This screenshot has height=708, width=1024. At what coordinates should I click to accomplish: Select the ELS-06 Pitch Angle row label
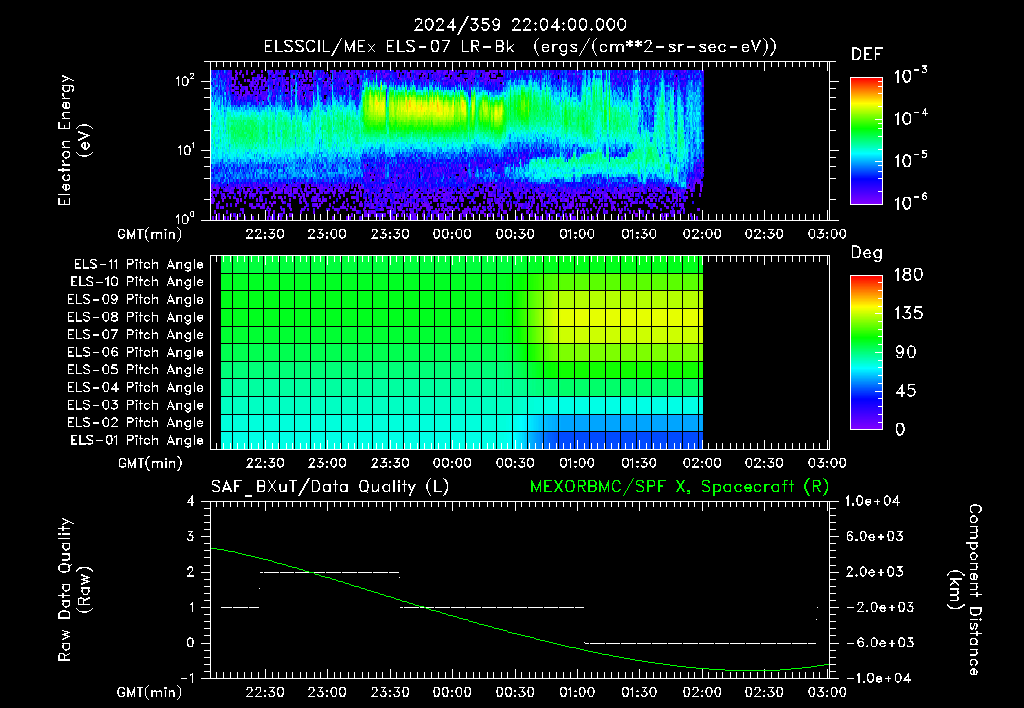pos(136,352)
